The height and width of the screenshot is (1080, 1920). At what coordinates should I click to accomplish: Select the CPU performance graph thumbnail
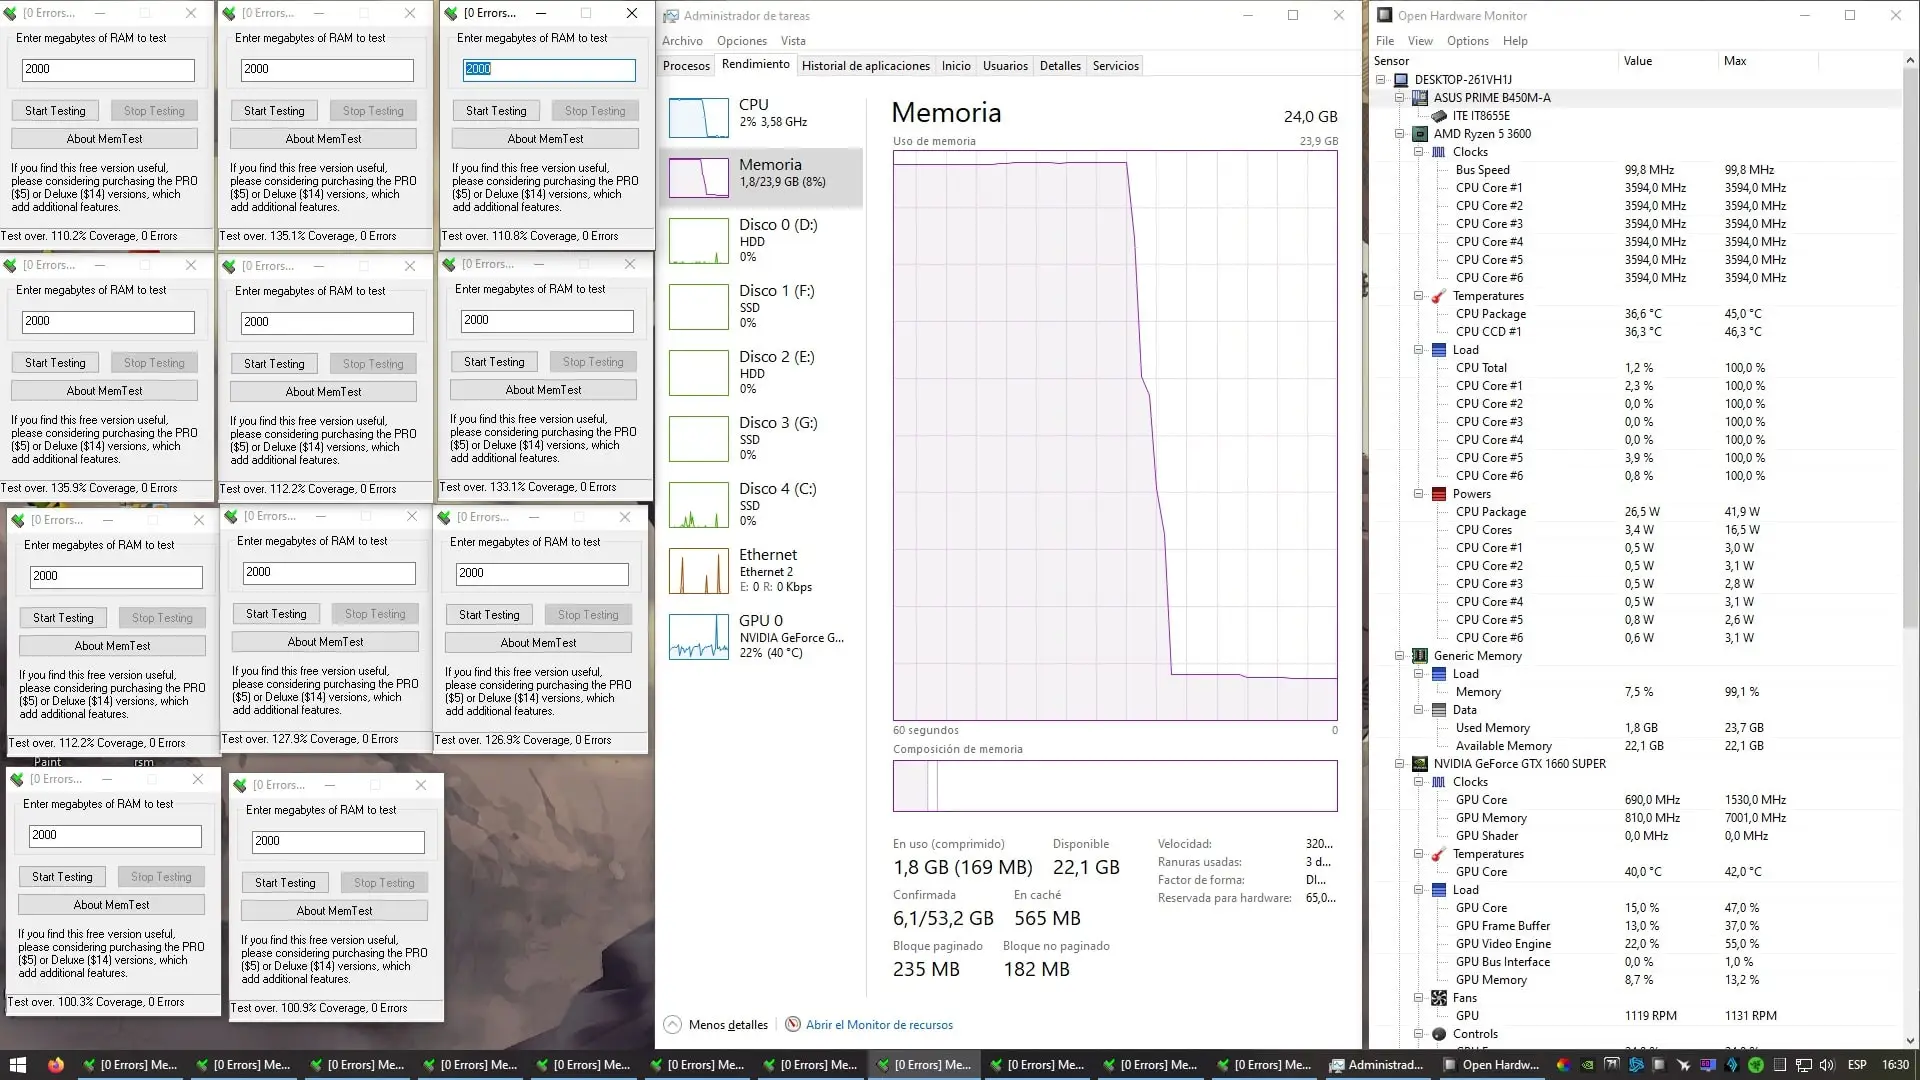pyautogui.click(x=698, y=118)
